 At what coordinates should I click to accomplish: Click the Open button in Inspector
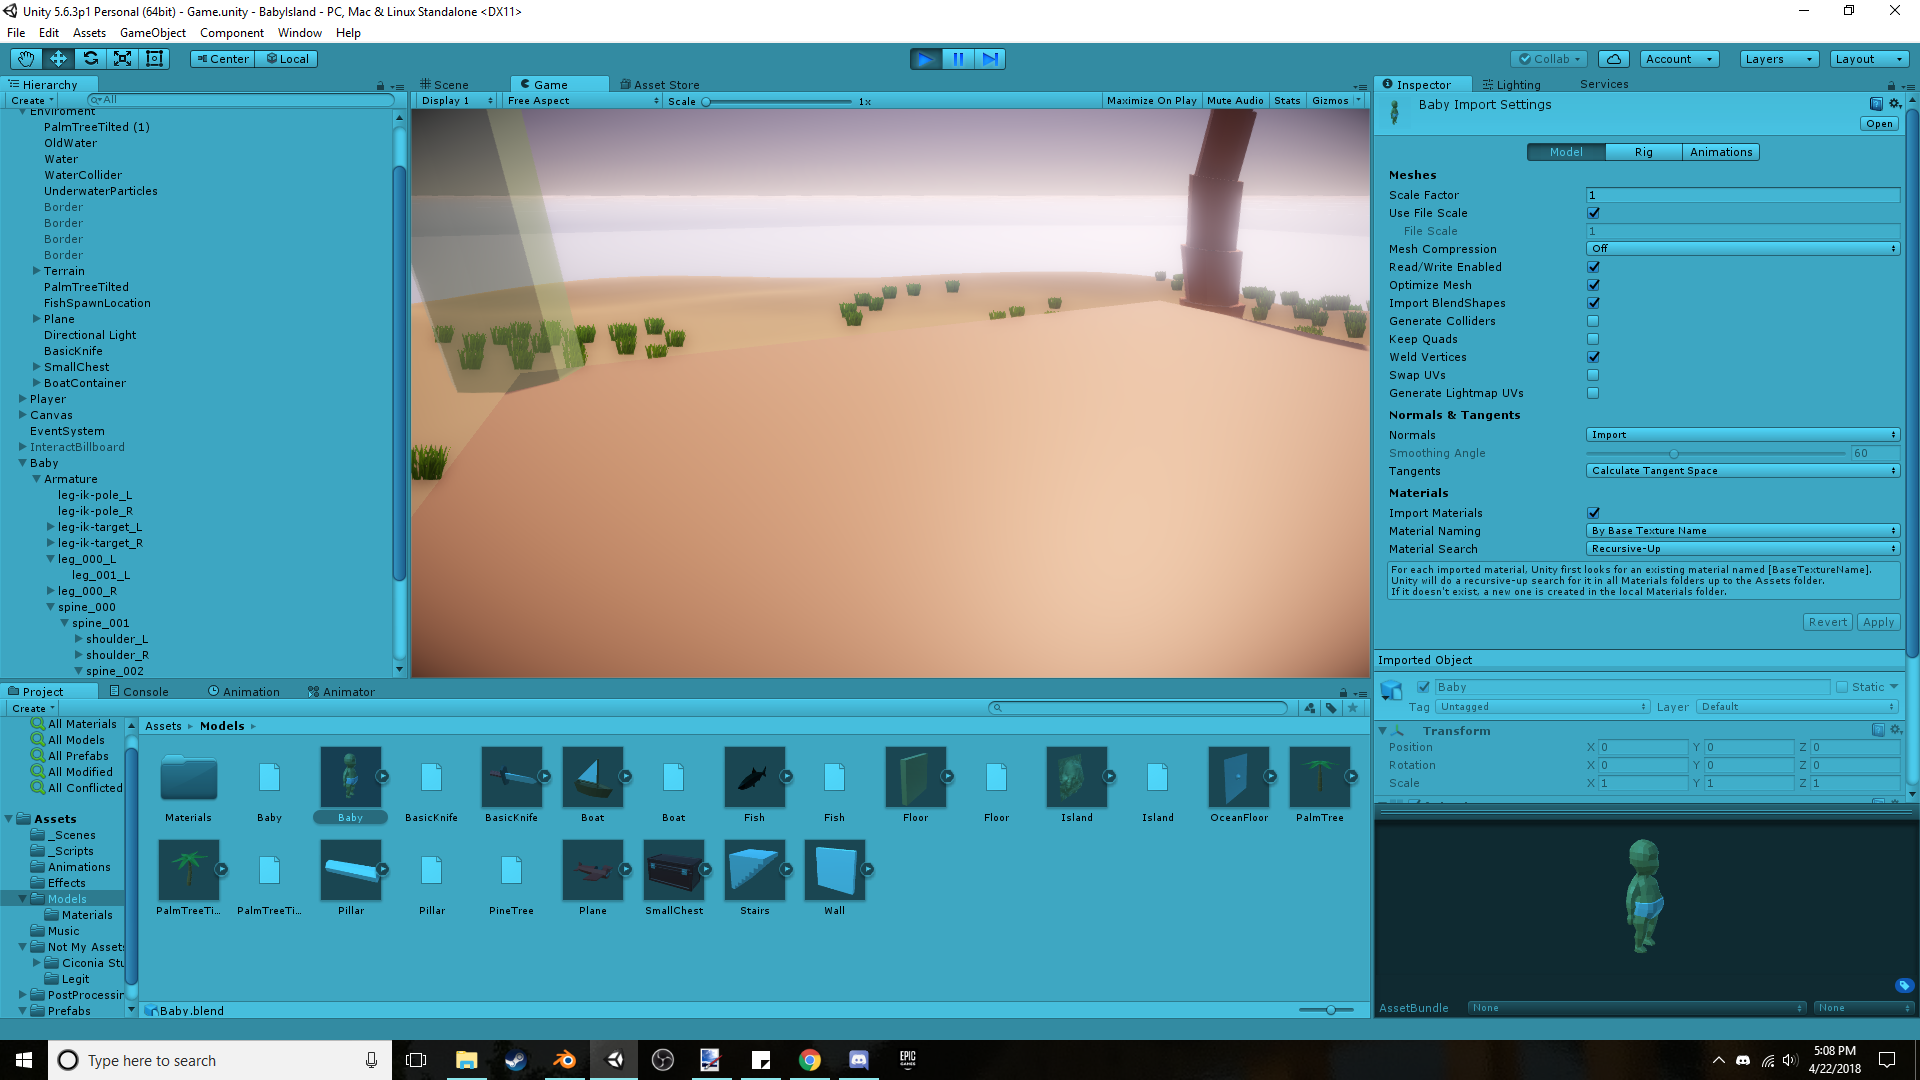(1879, 124)
